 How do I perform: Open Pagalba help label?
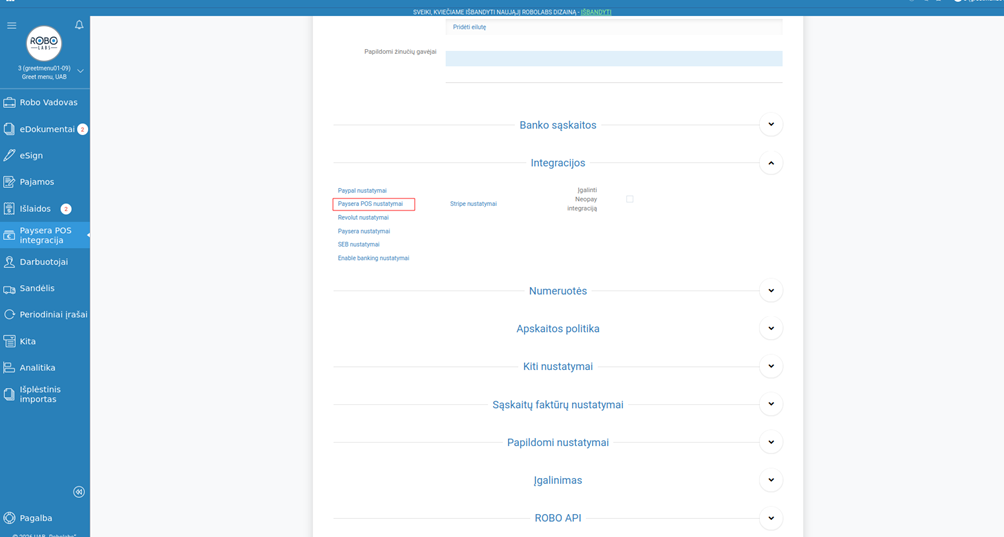point(36,518)
